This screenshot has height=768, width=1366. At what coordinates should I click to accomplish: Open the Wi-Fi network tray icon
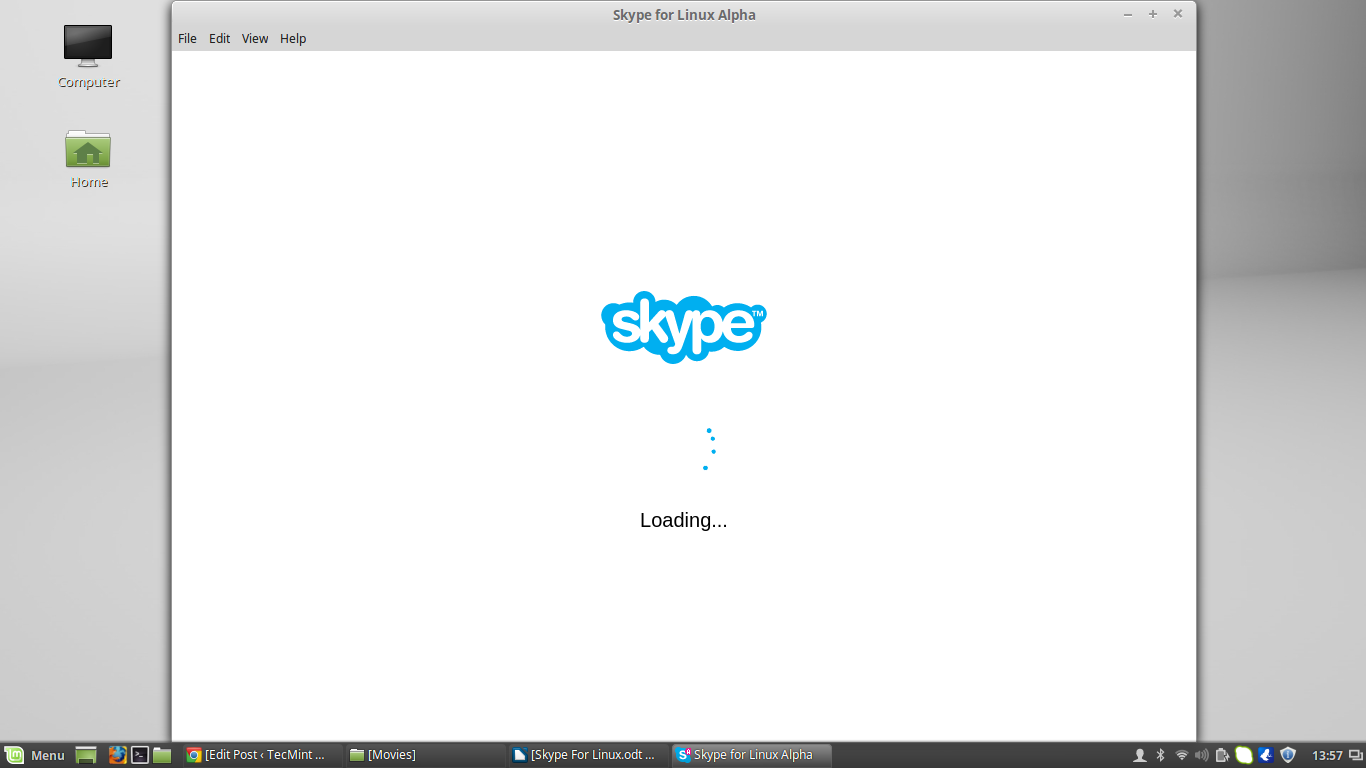tap(1181, 755)
